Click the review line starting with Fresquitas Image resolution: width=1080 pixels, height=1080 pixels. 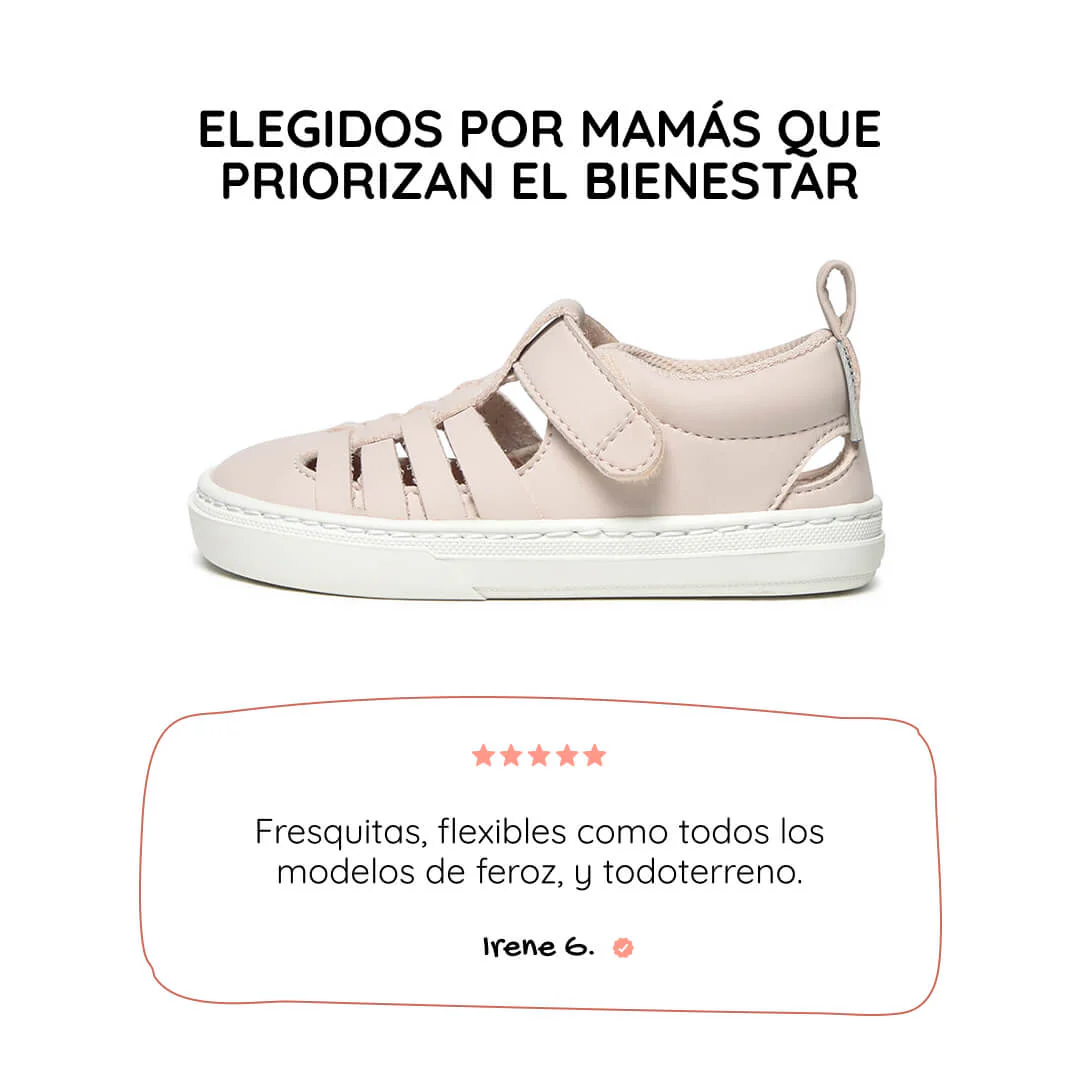click(x=539, y=831)
